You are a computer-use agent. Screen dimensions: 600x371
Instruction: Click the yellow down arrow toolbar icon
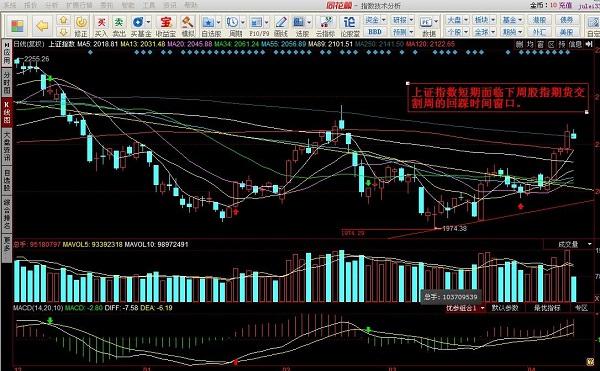64,31
